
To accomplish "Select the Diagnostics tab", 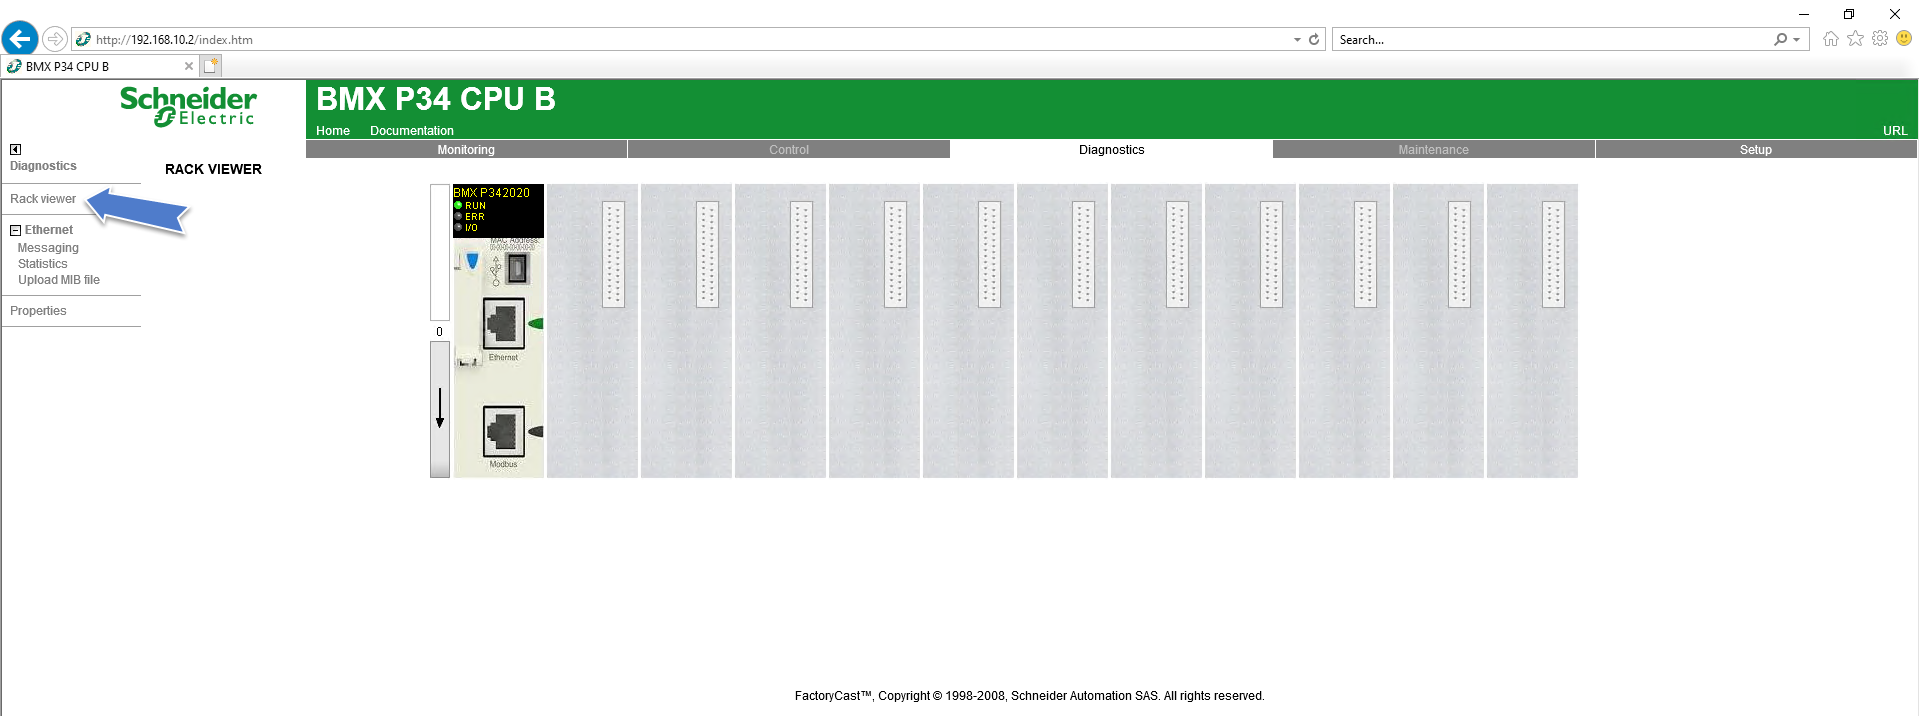I will [1111, 150].
